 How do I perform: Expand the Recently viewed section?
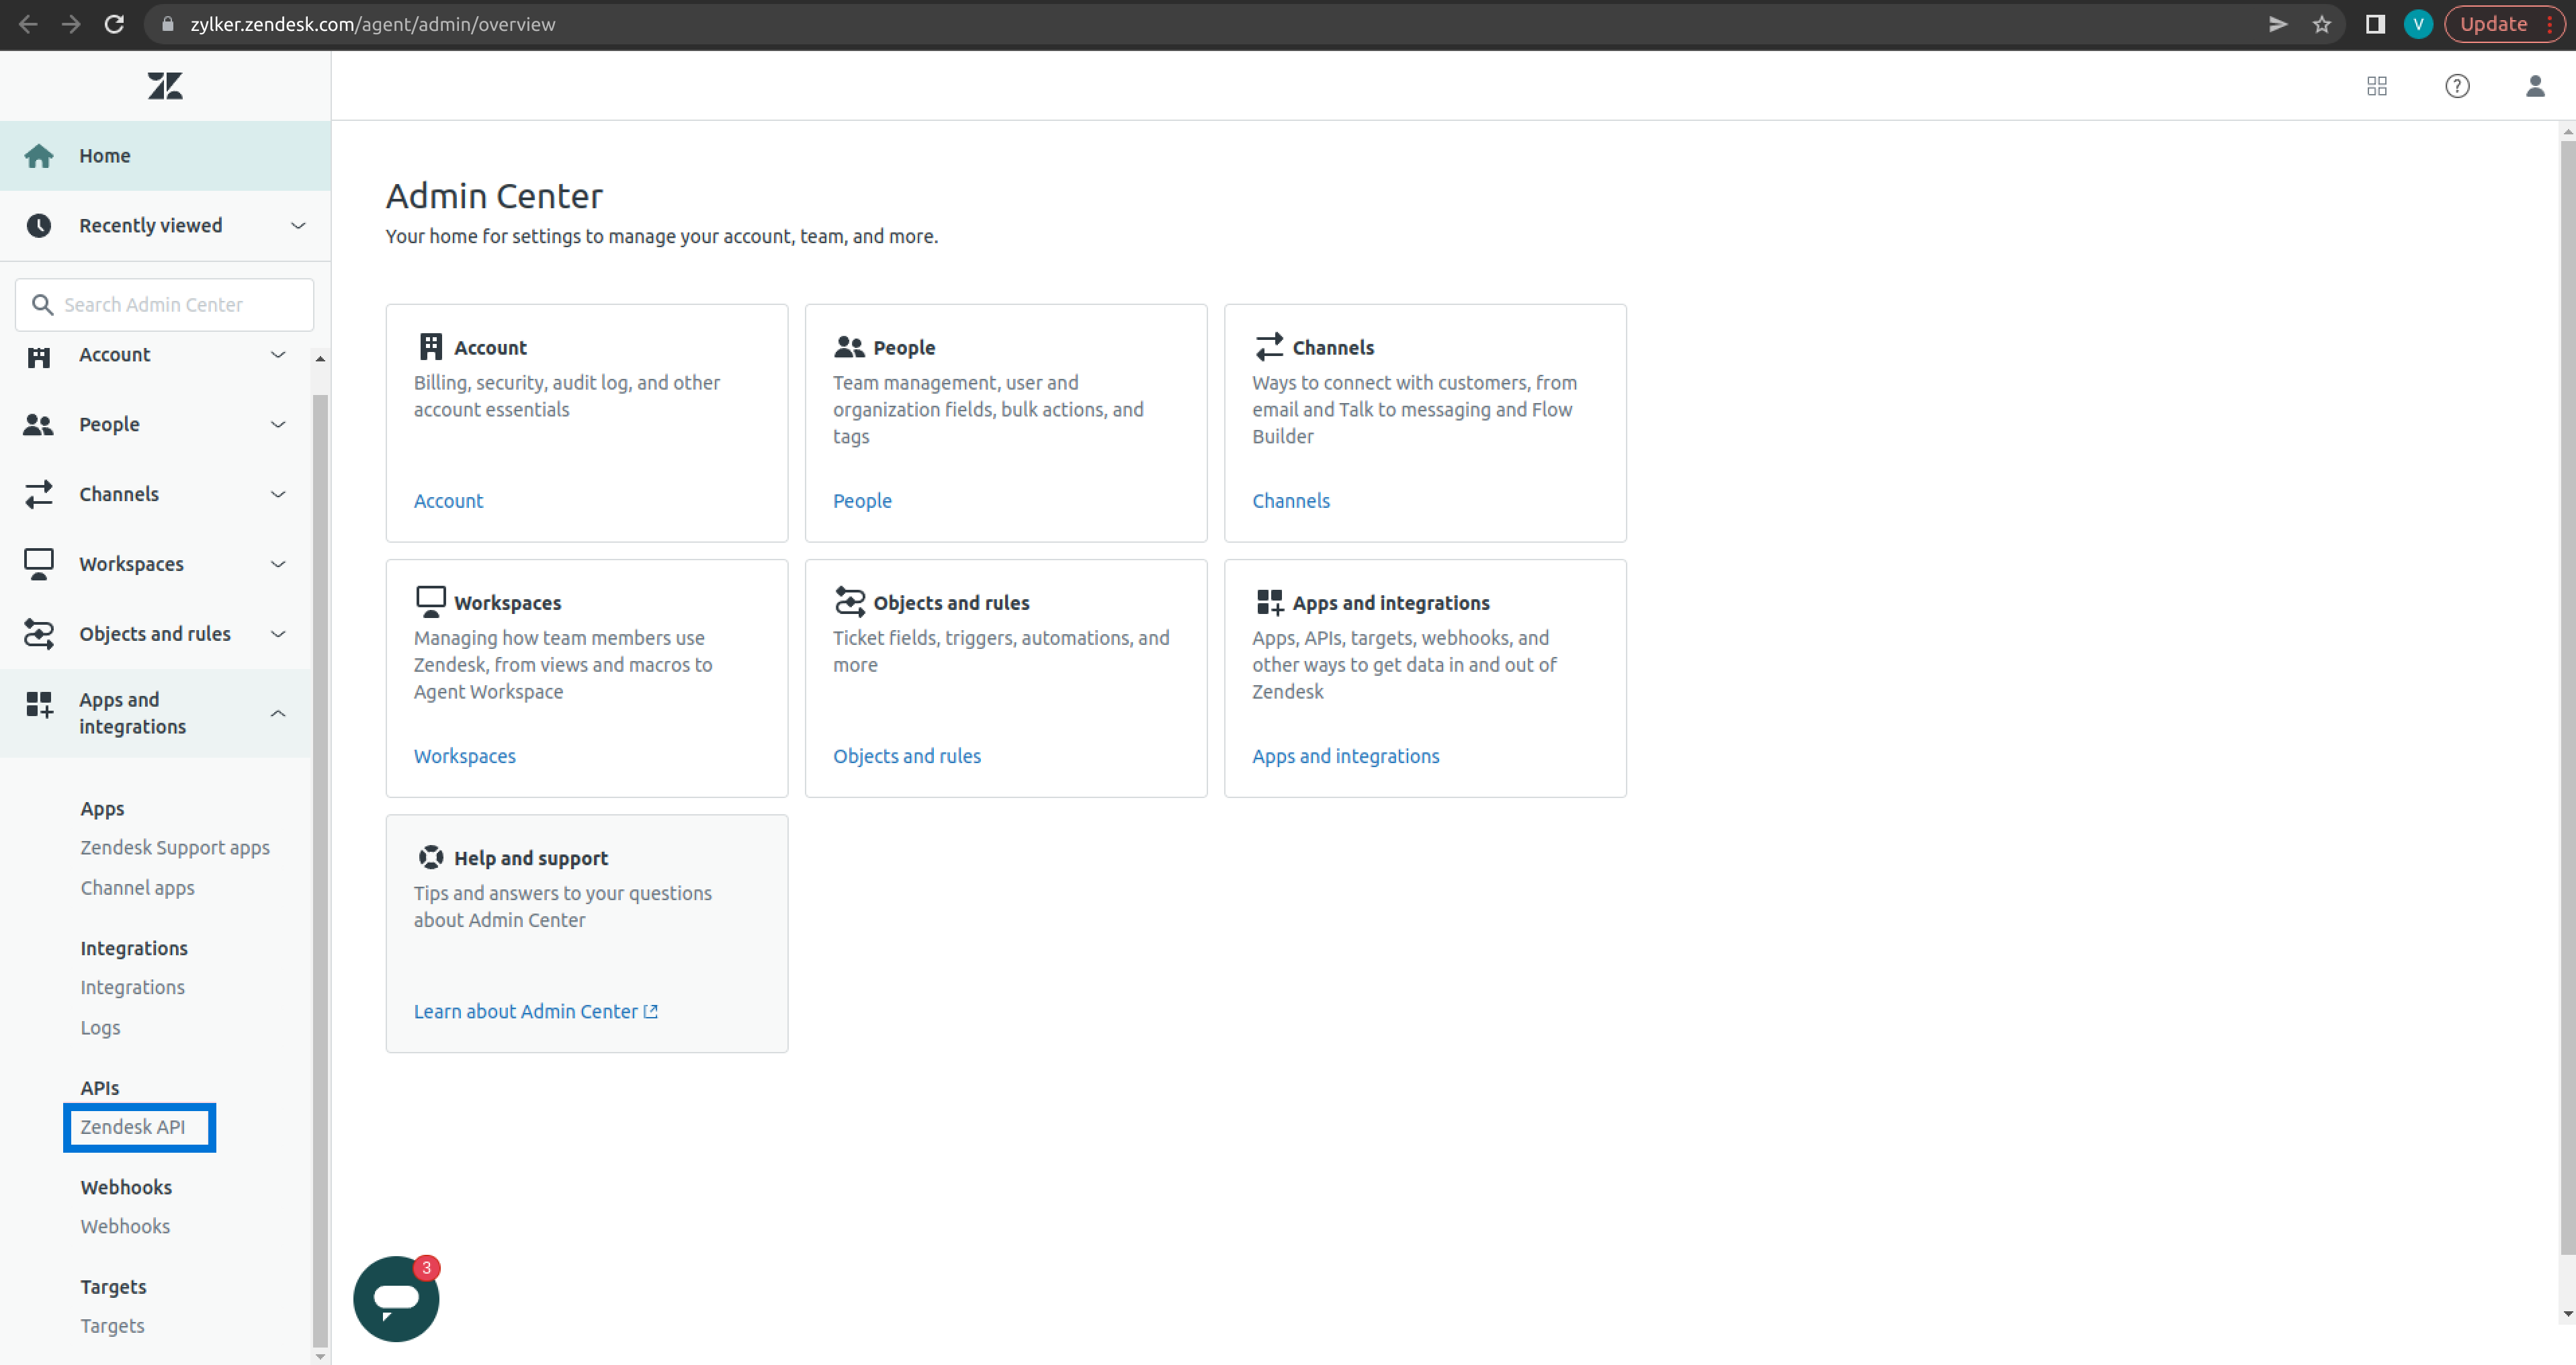(297, 225)
